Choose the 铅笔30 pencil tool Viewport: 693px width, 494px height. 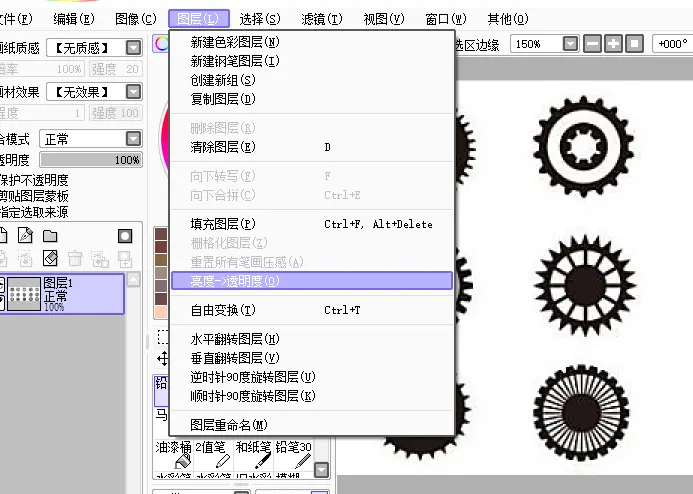[293, 455]
